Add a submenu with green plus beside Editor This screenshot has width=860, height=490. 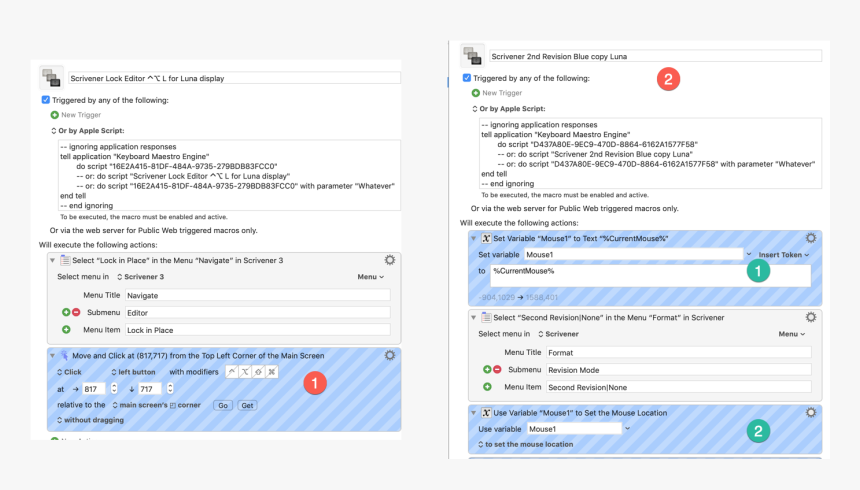pos(66,312)
